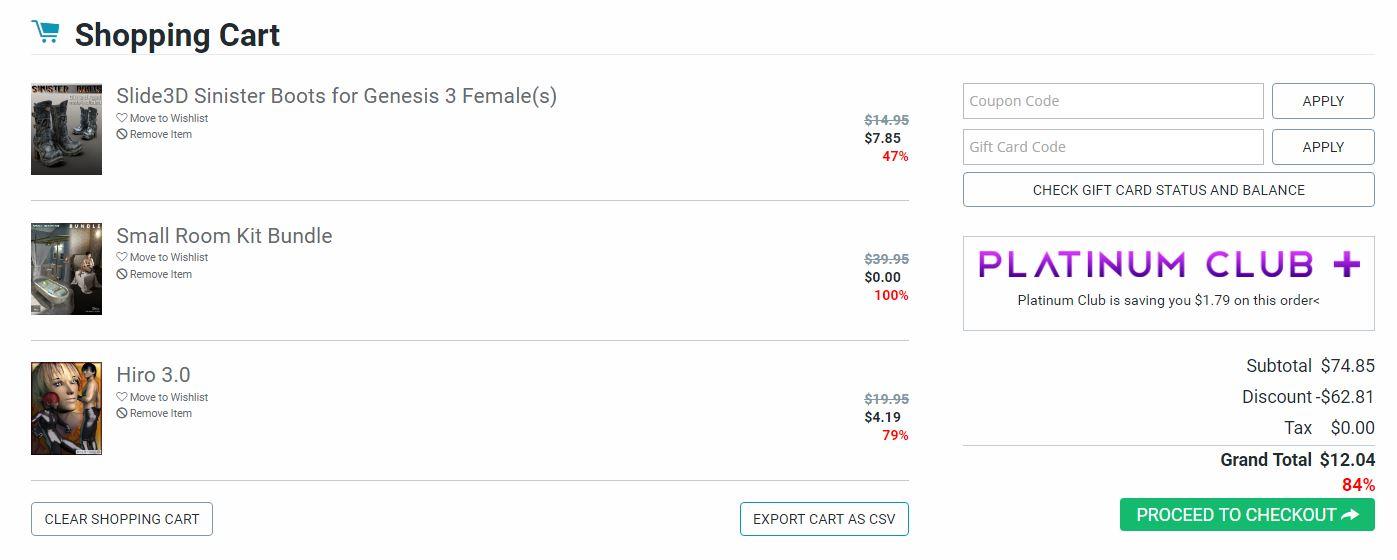
Task: Focus the Coupon Code input field
Action: (x=1112, y=101)
